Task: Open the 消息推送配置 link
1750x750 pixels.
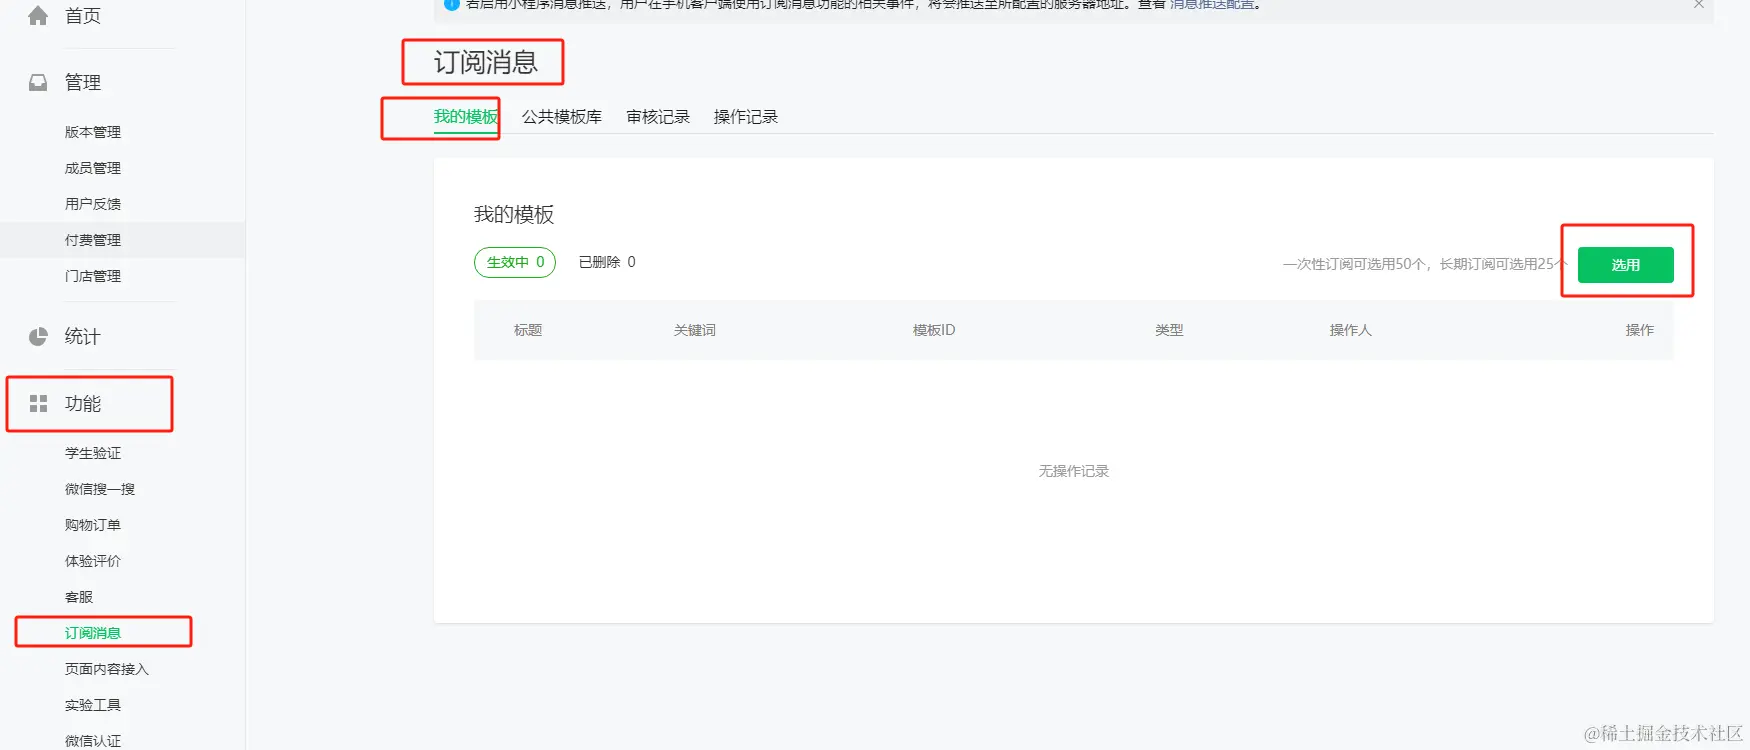Action: pyautogui.click(x=1212, y=4)
